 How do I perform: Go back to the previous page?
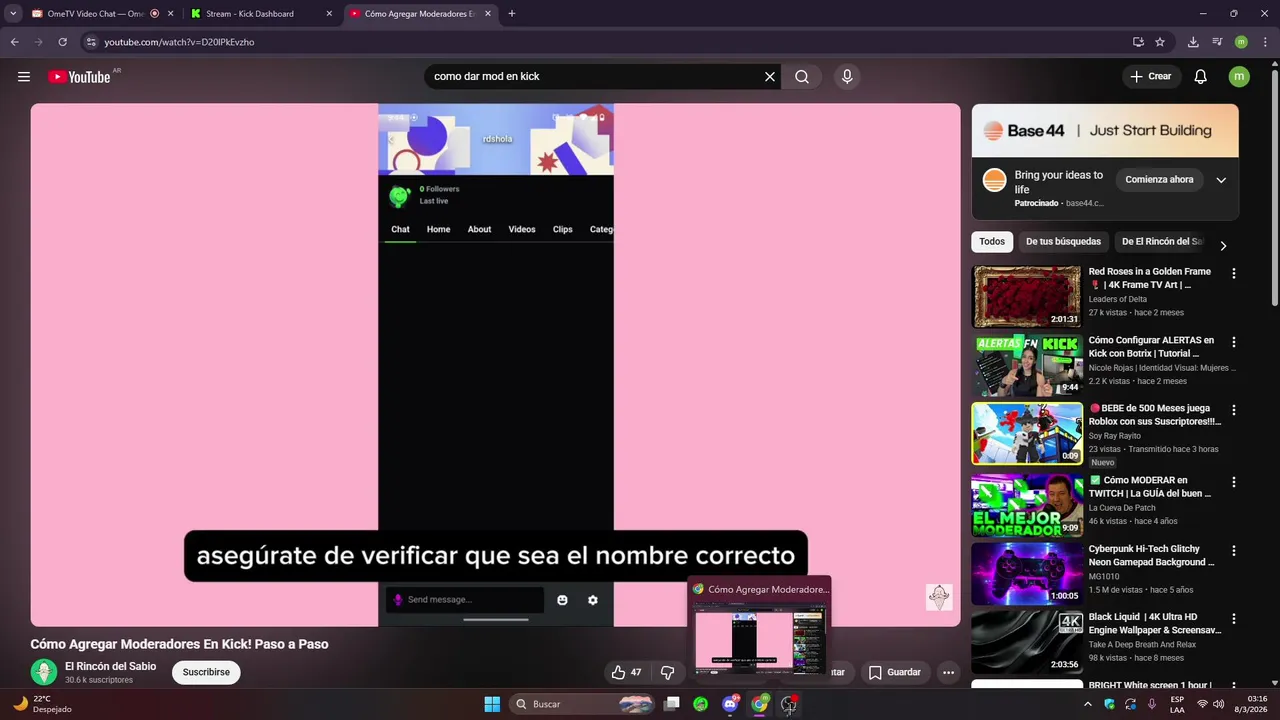coord(14,42)
